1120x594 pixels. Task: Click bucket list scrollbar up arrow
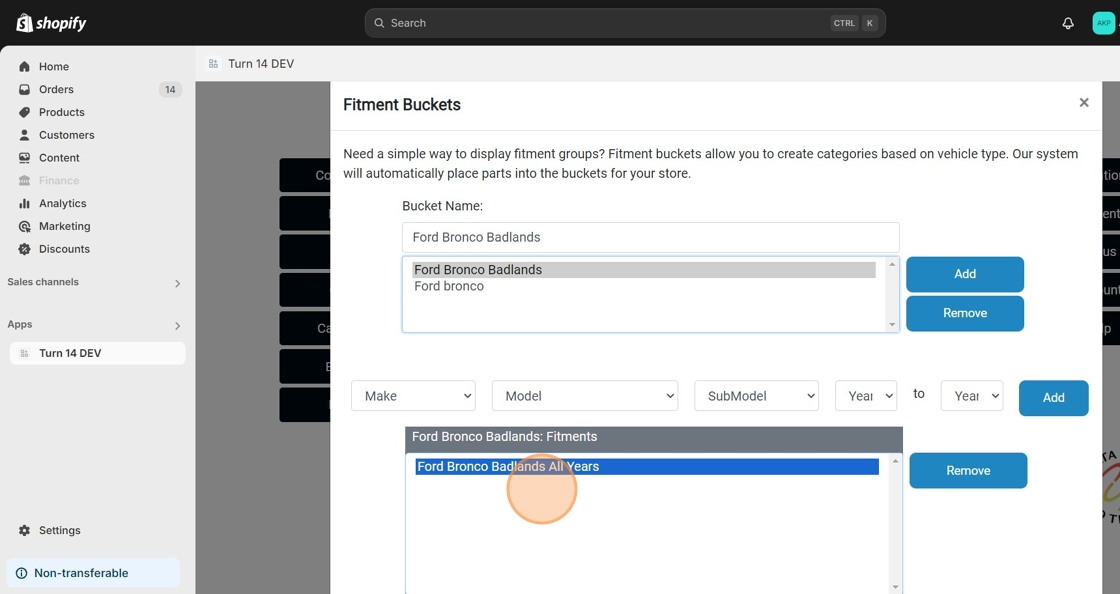point(892,264)
